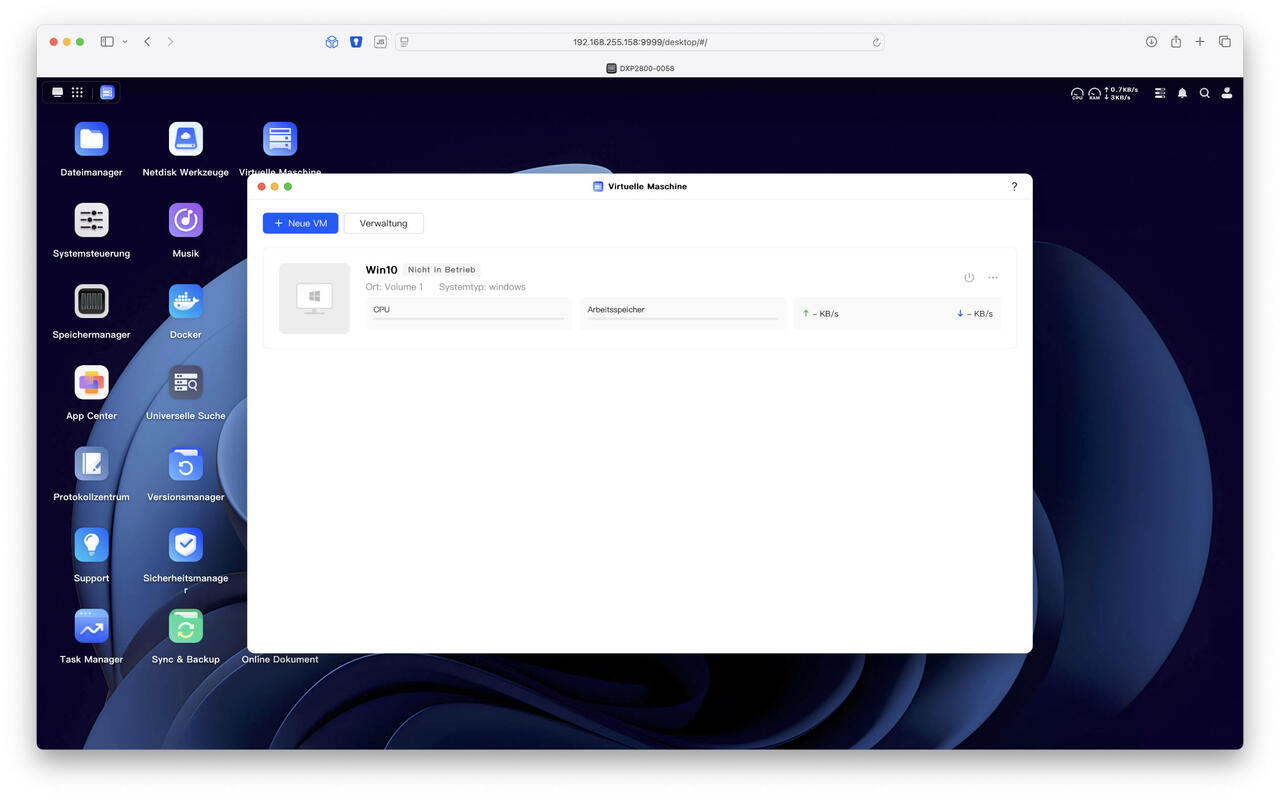
Task: Open the Win10 three-dots options menu
Action: 993,278
